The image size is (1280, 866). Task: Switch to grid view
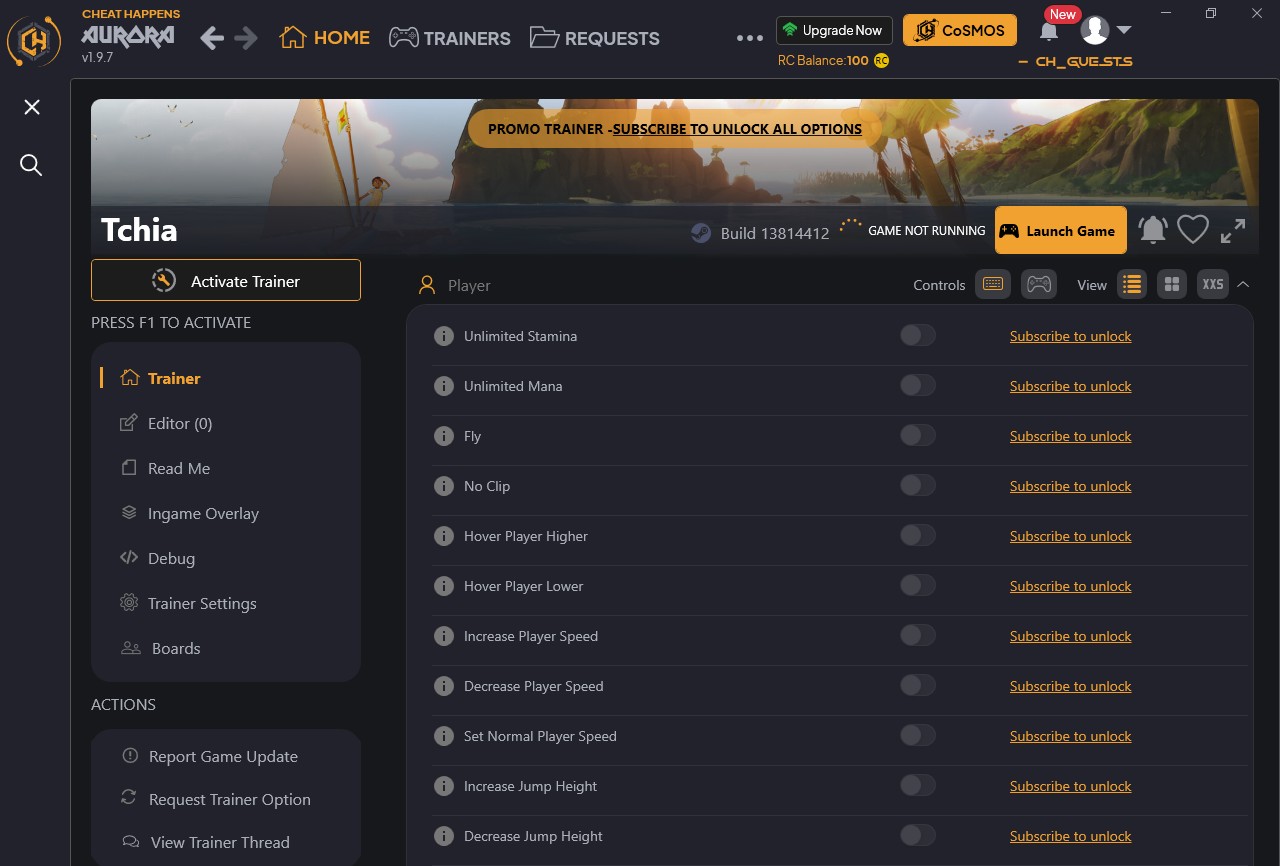[1172, 284]
